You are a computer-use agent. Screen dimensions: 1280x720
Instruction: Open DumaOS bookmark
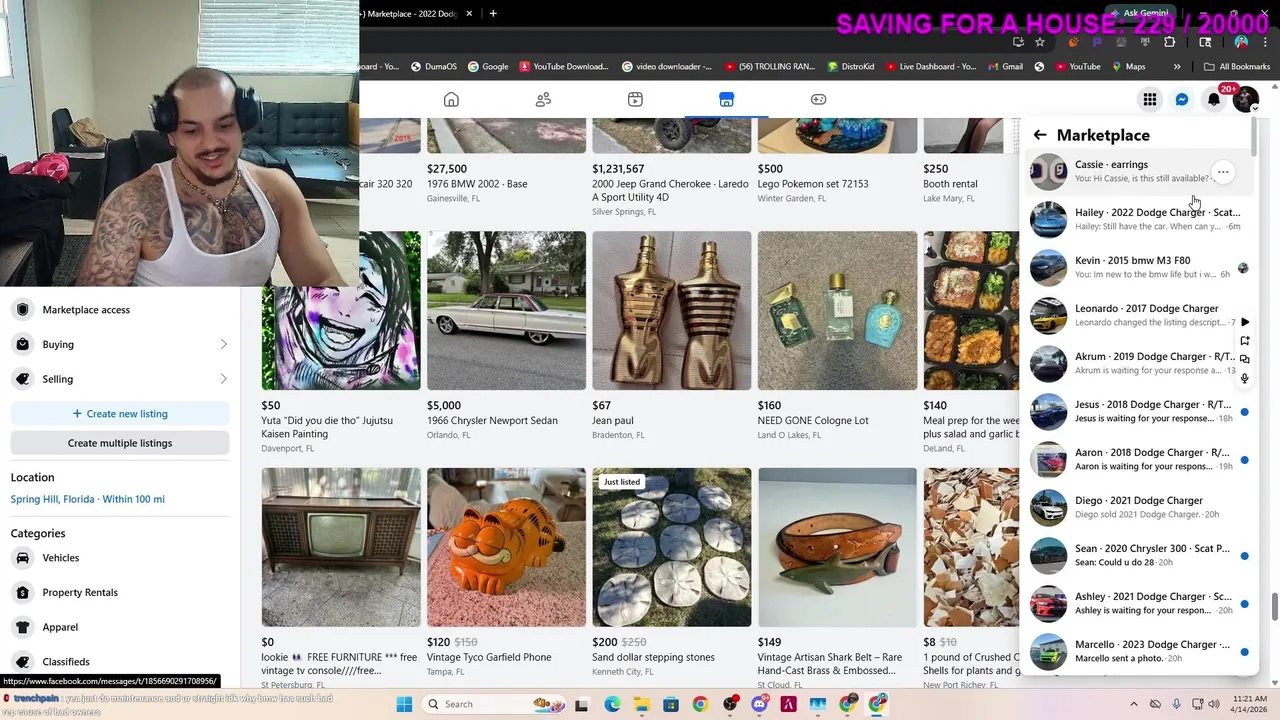pyautogui.click(x=433, y=67)
